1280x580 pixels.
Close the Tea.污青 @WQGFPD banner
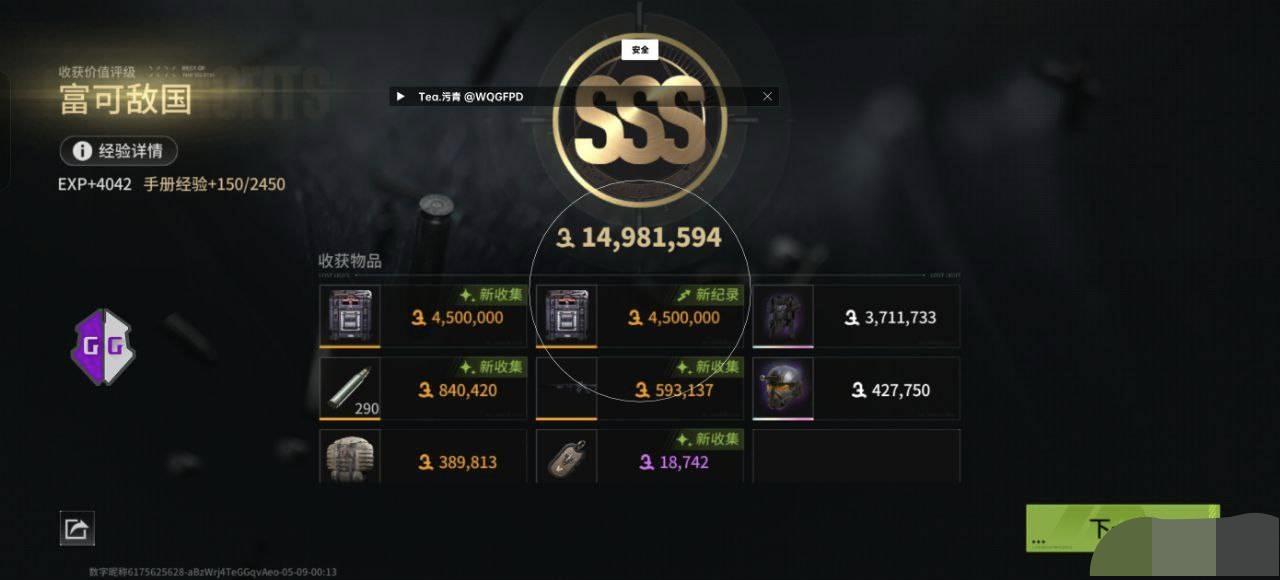(767, 96)
